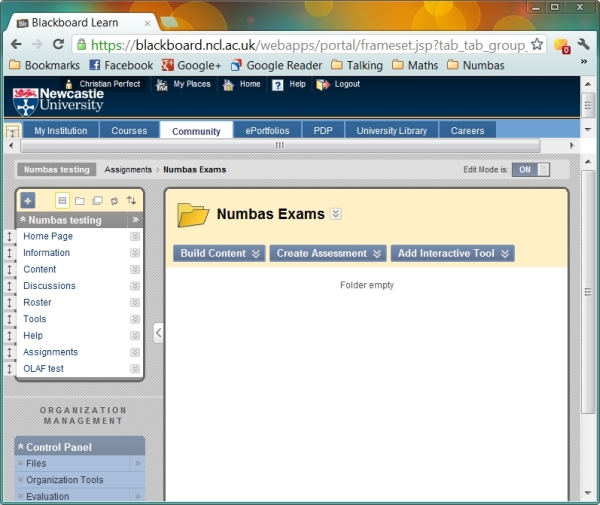Click the reorder menu items arrows icon
The width and height of the screenshot is (600, 505).
tap(131, 200)
